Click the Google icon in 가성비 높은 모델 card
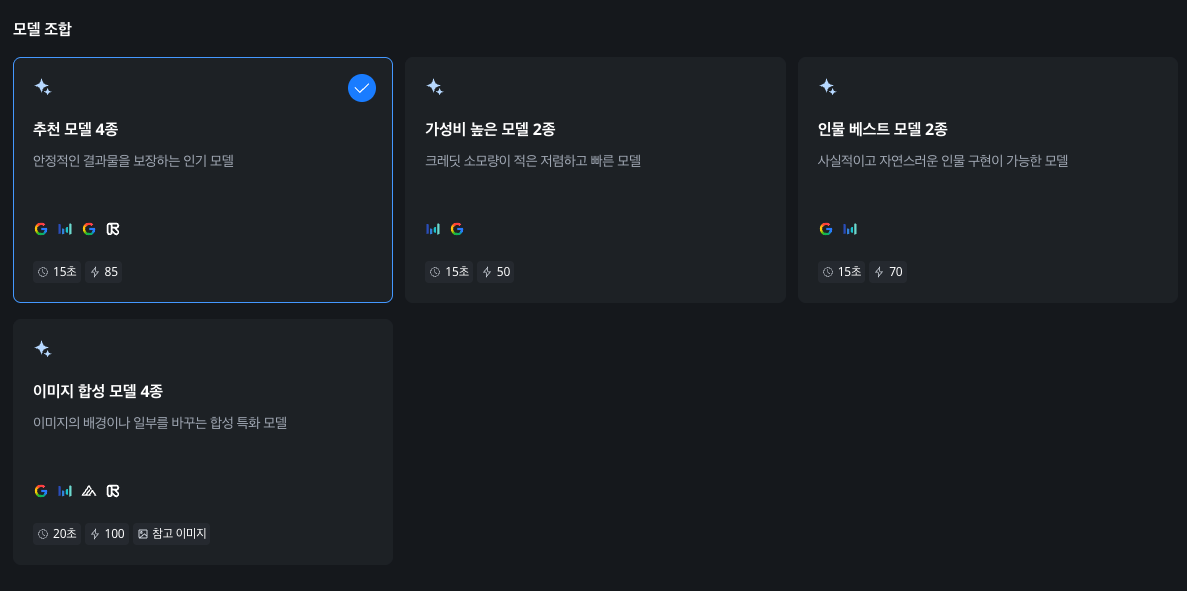This screenshot has width=1187, height=591. click(x=457, y=229)
